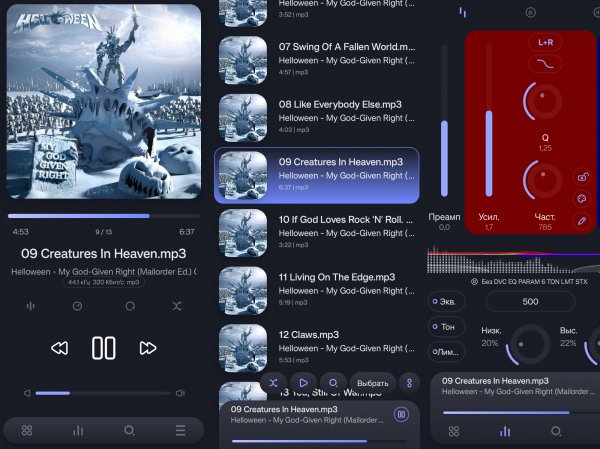The image size is (600, 449).
Task: Adjust the Усил. gain slider
Action: tap(489, 121)
